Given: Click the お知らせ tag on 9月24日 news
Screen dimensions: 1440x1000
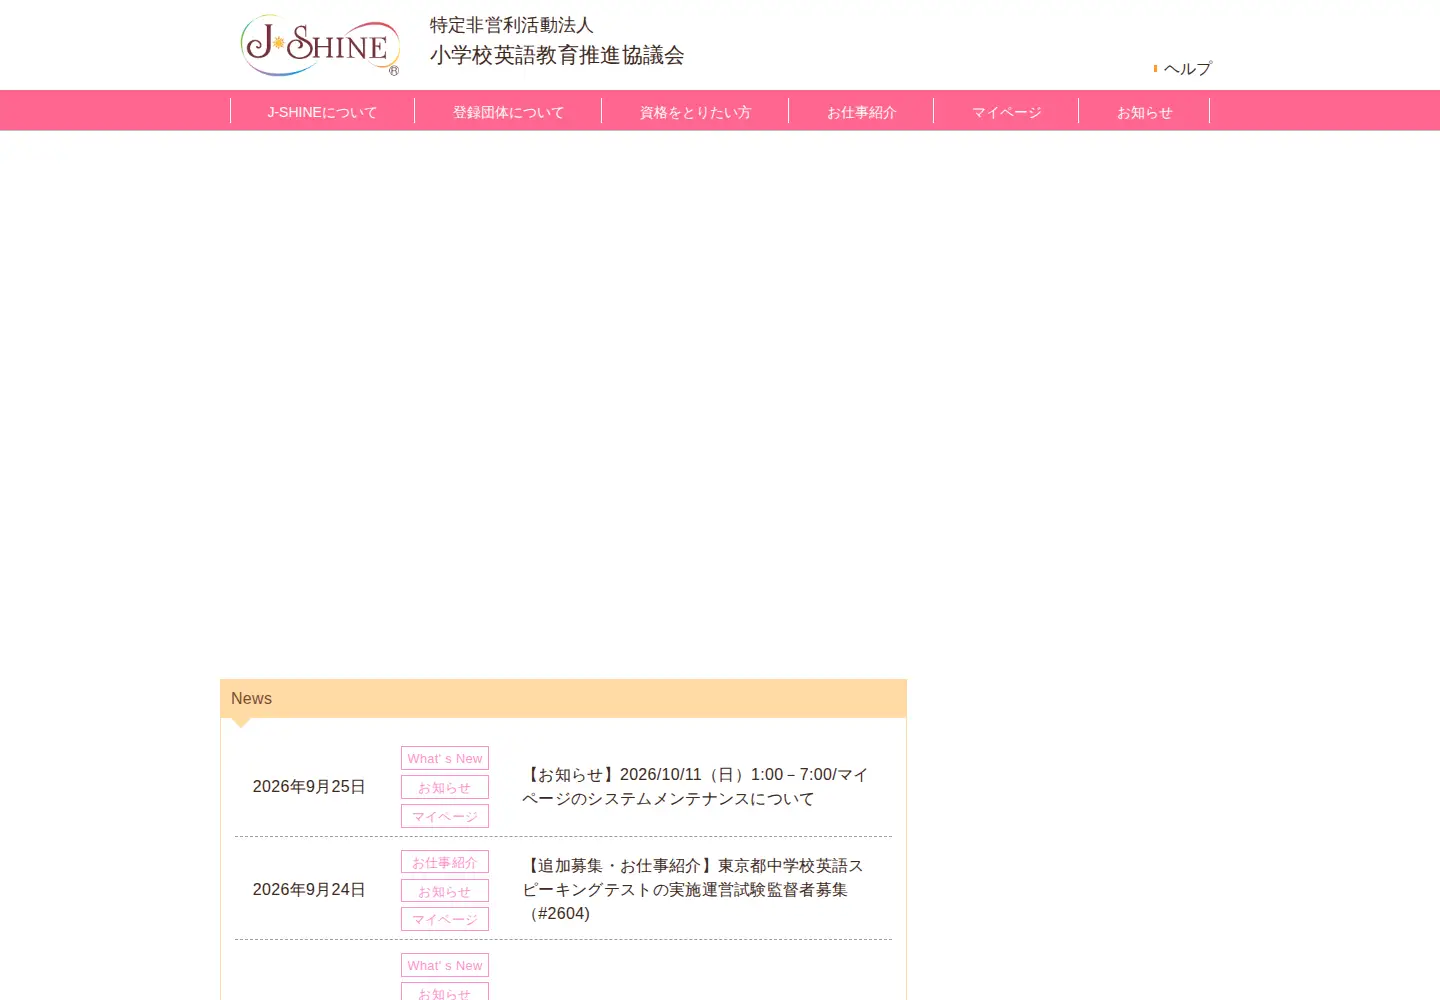Looking at the screenshot, I should pos(445,891).
